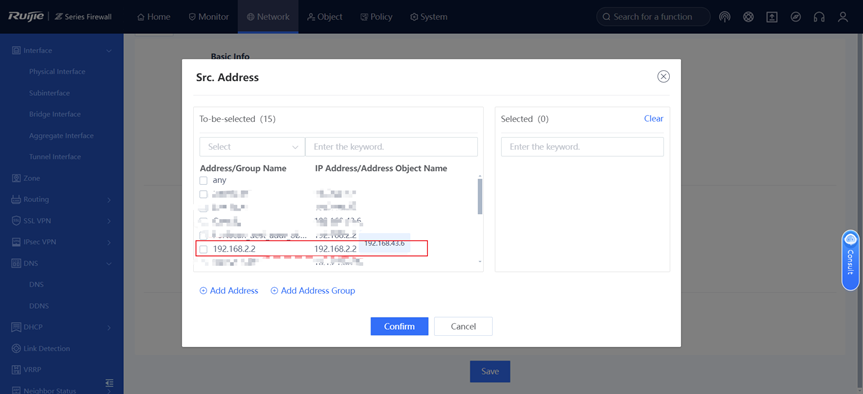Click the address list scrollbar

pyautogui.click(x=480, y=196)
